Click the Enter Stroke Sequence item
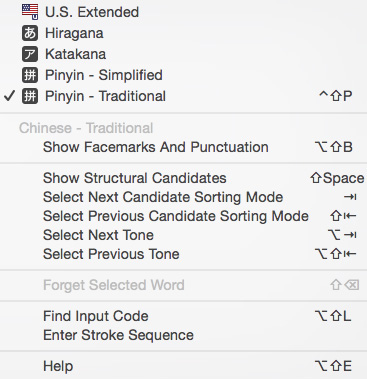This screenshot has height=379, width=367. [183, 335]
